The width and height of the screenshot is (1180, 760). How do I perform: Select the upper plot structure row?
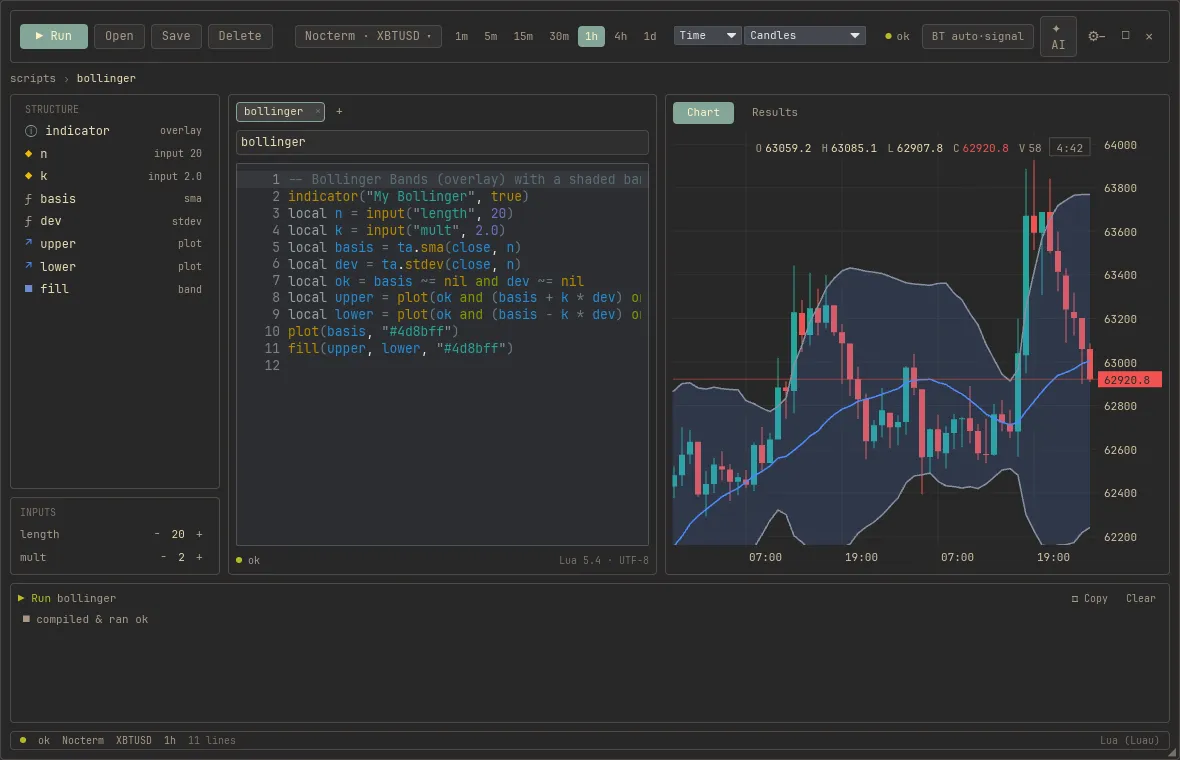[x=114, y=244]
